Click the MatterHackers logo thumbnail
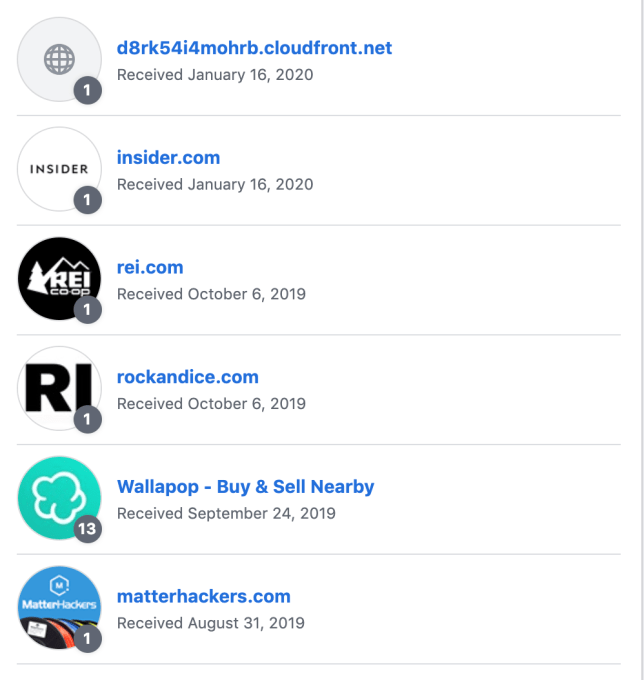 (59, 608)
